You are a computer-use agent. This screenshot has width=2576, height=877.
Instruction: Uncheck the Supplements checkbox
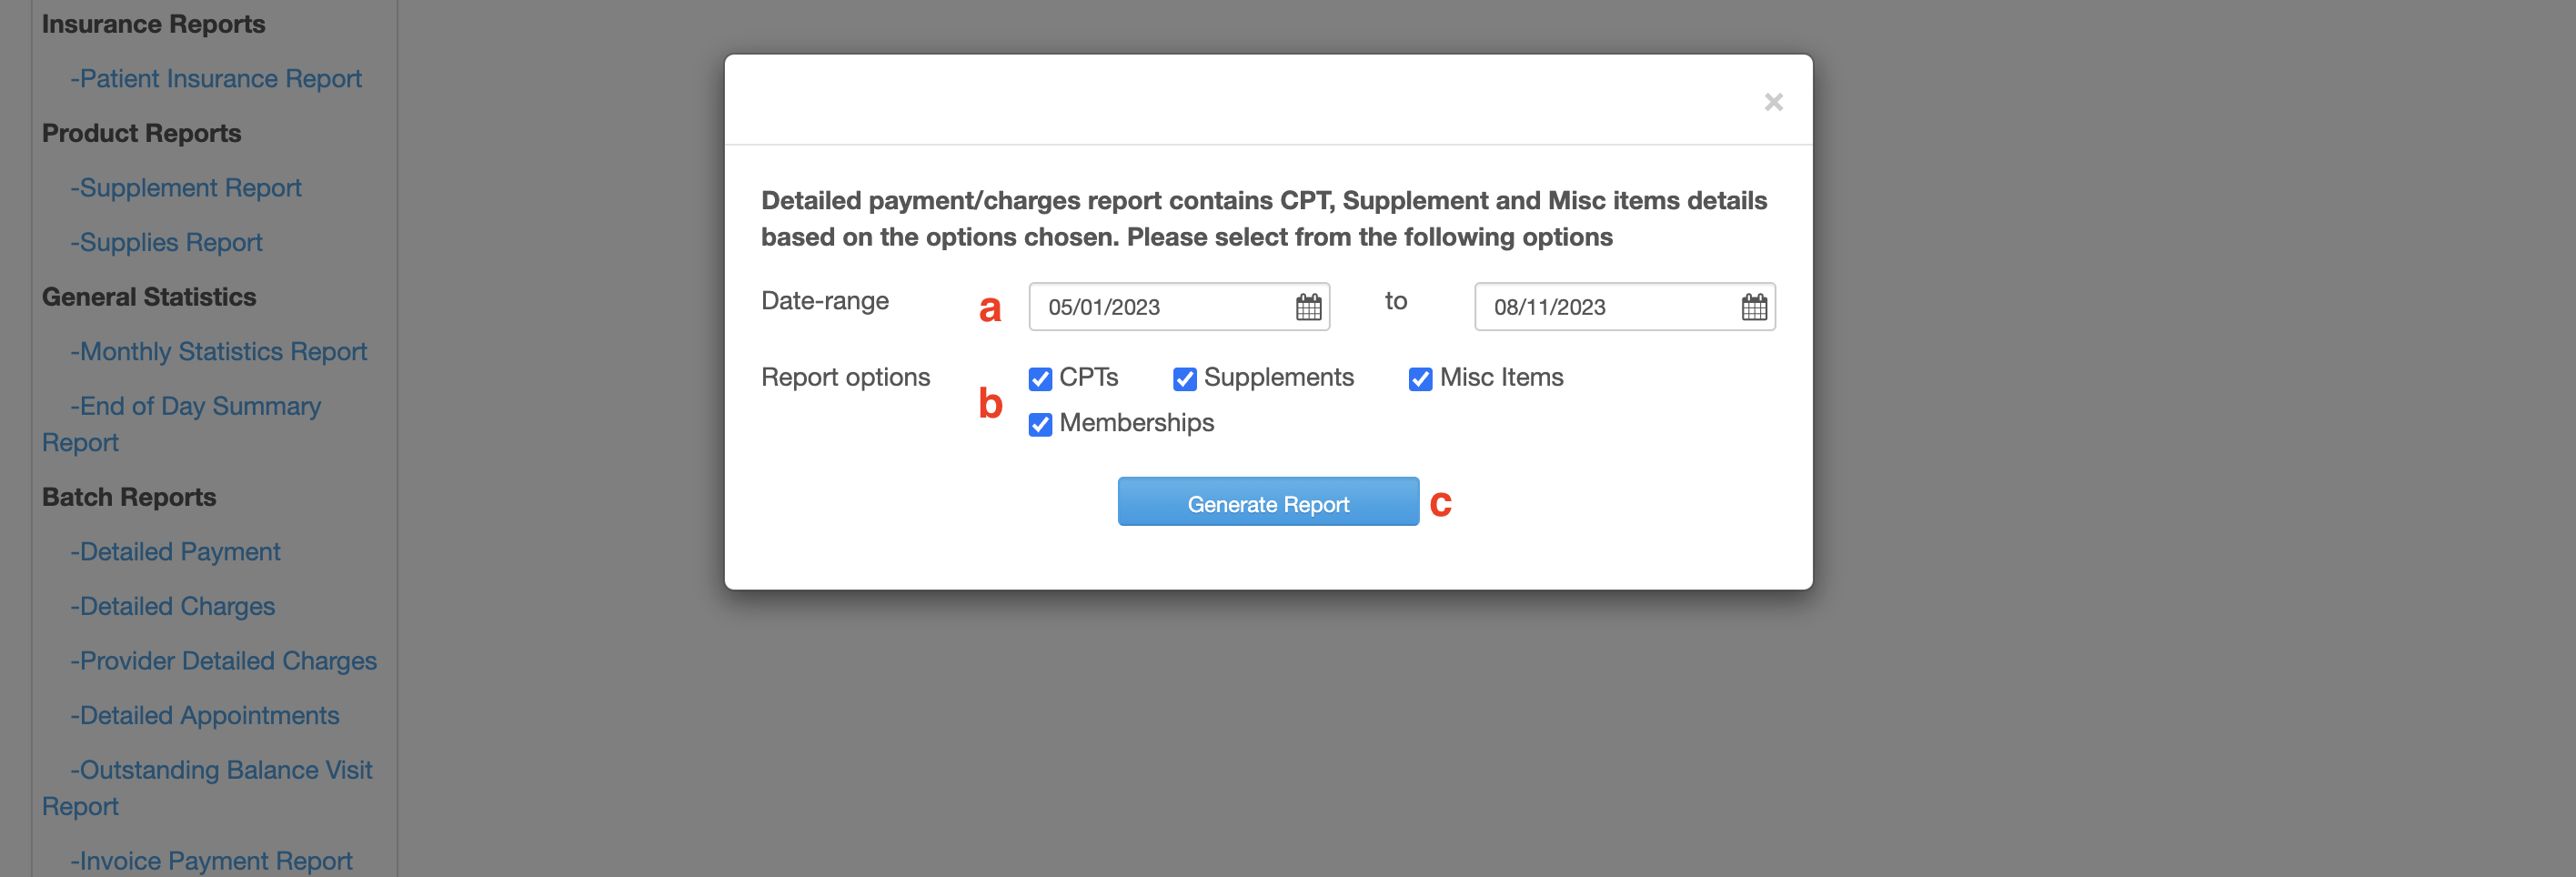pos(1185,379)
